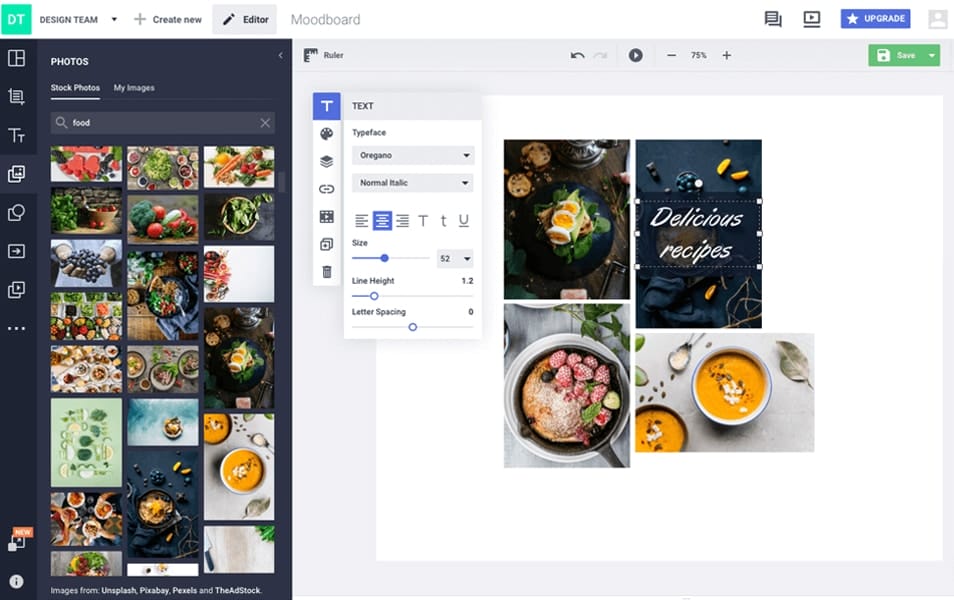The height and width of the screenshot is (600, 954).
Task: Open the link settings icon
Action: pos(326,188)
